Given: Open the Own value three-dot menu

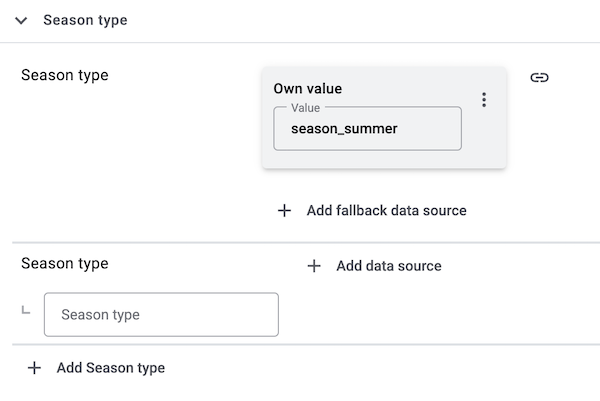Looking at the screenshot, I should pos(484,100).
